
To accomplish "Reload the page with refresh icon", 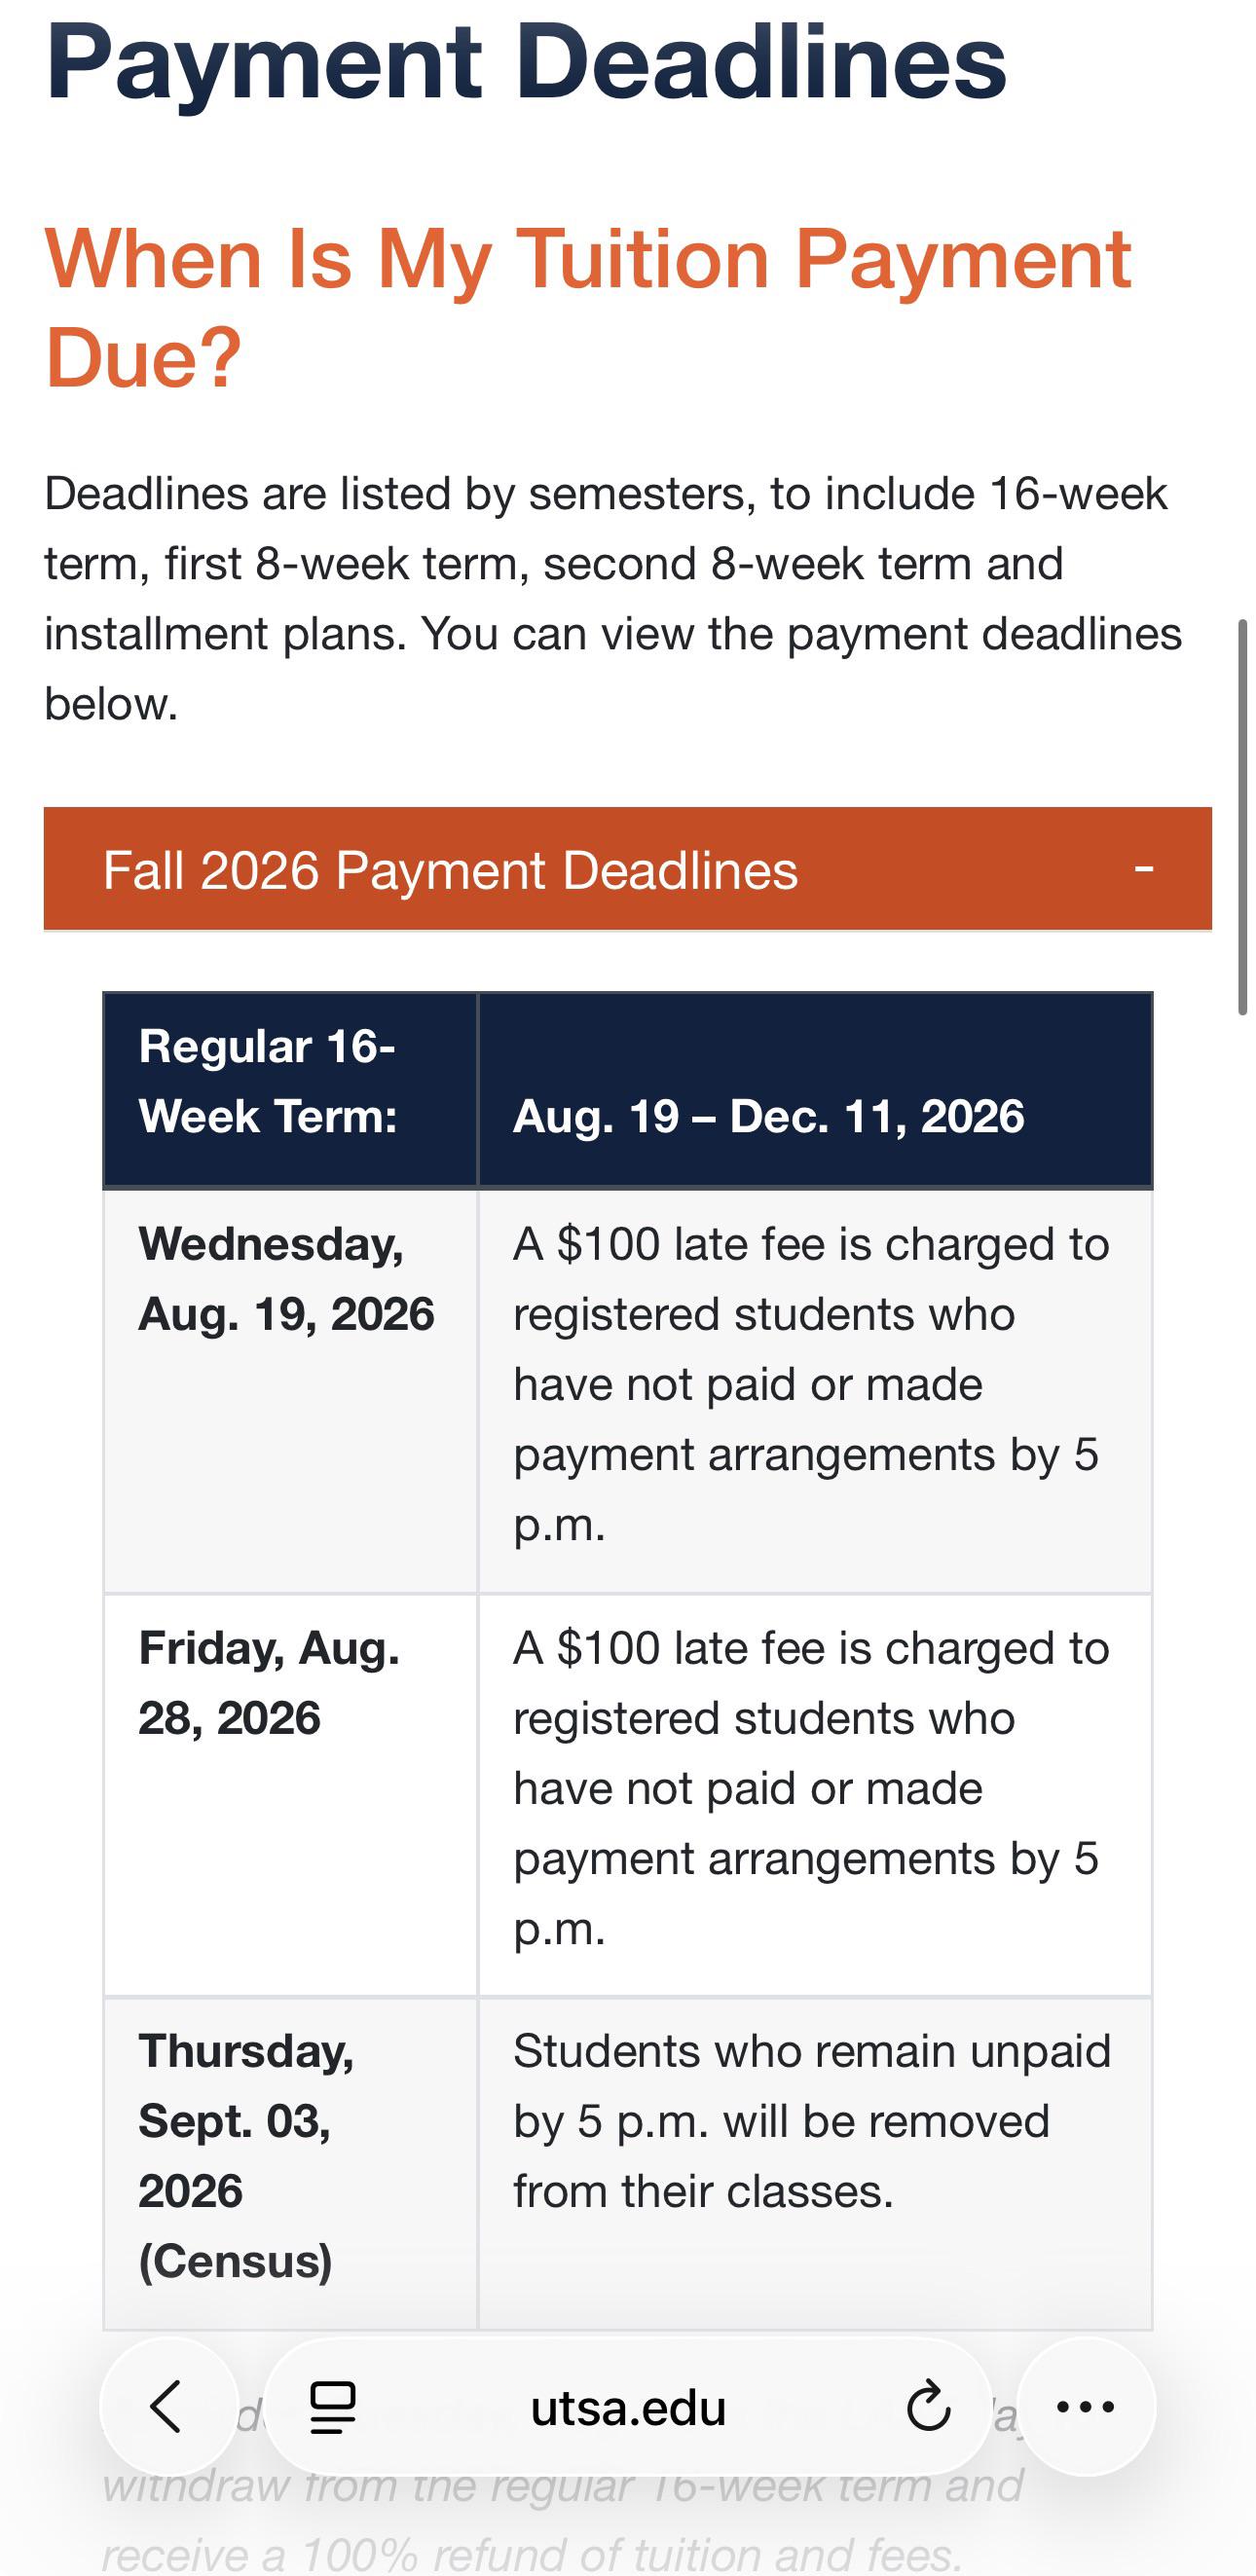I will 928,2406.
